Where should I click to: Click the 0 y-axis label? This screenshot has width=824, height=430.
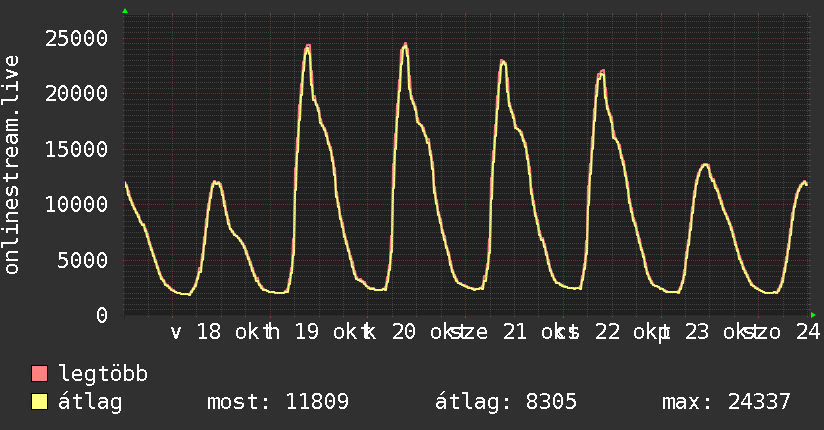(102, 315)
